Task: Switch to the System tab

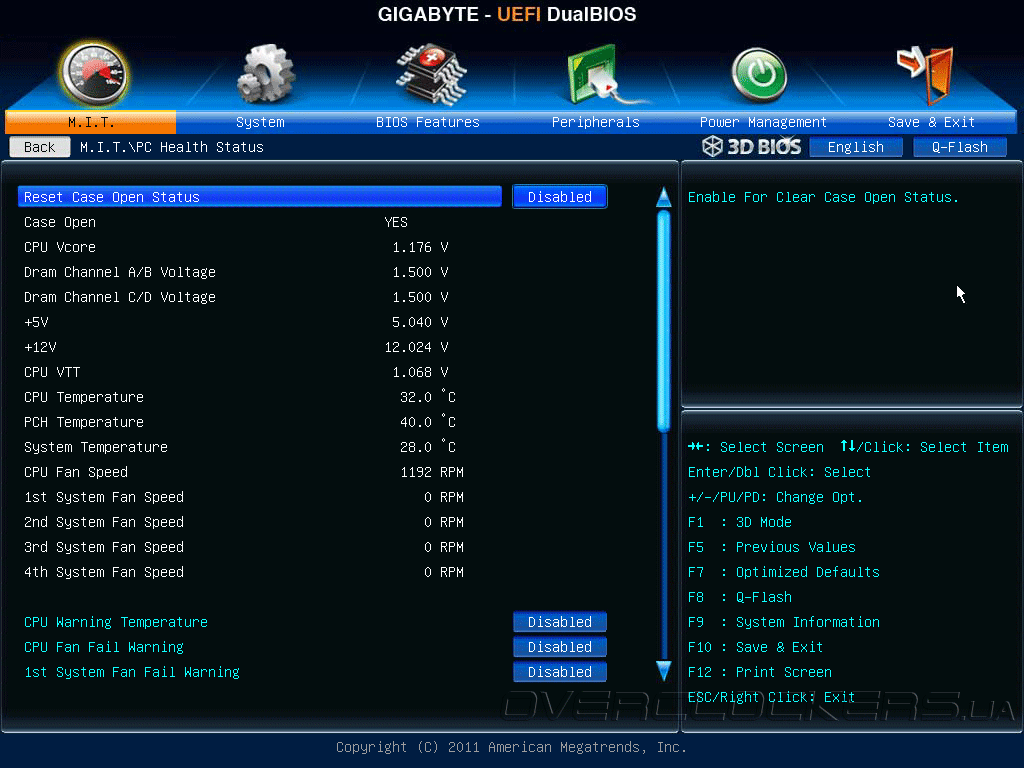Action: point(260,122)
